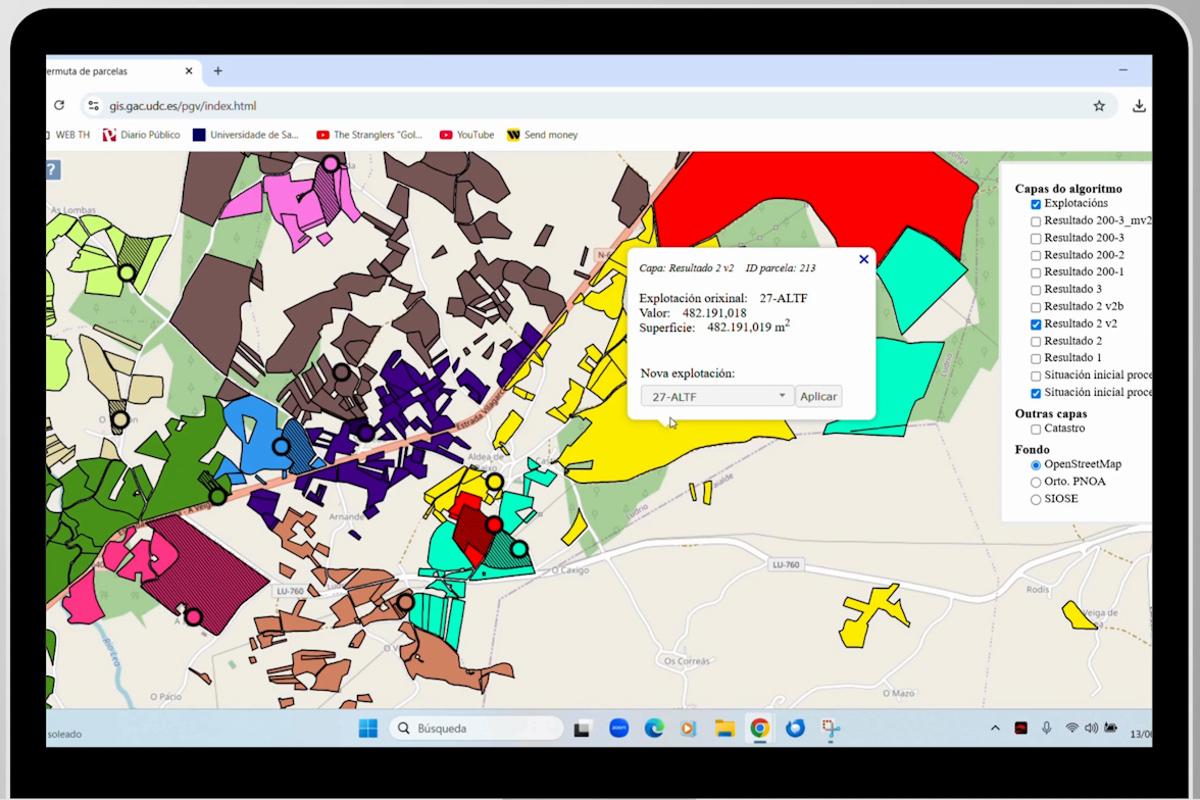The image size is (1200, 800).
Task: Open the Diario Público bookmark
Action: pyautogui.click(x=142, y=135)
